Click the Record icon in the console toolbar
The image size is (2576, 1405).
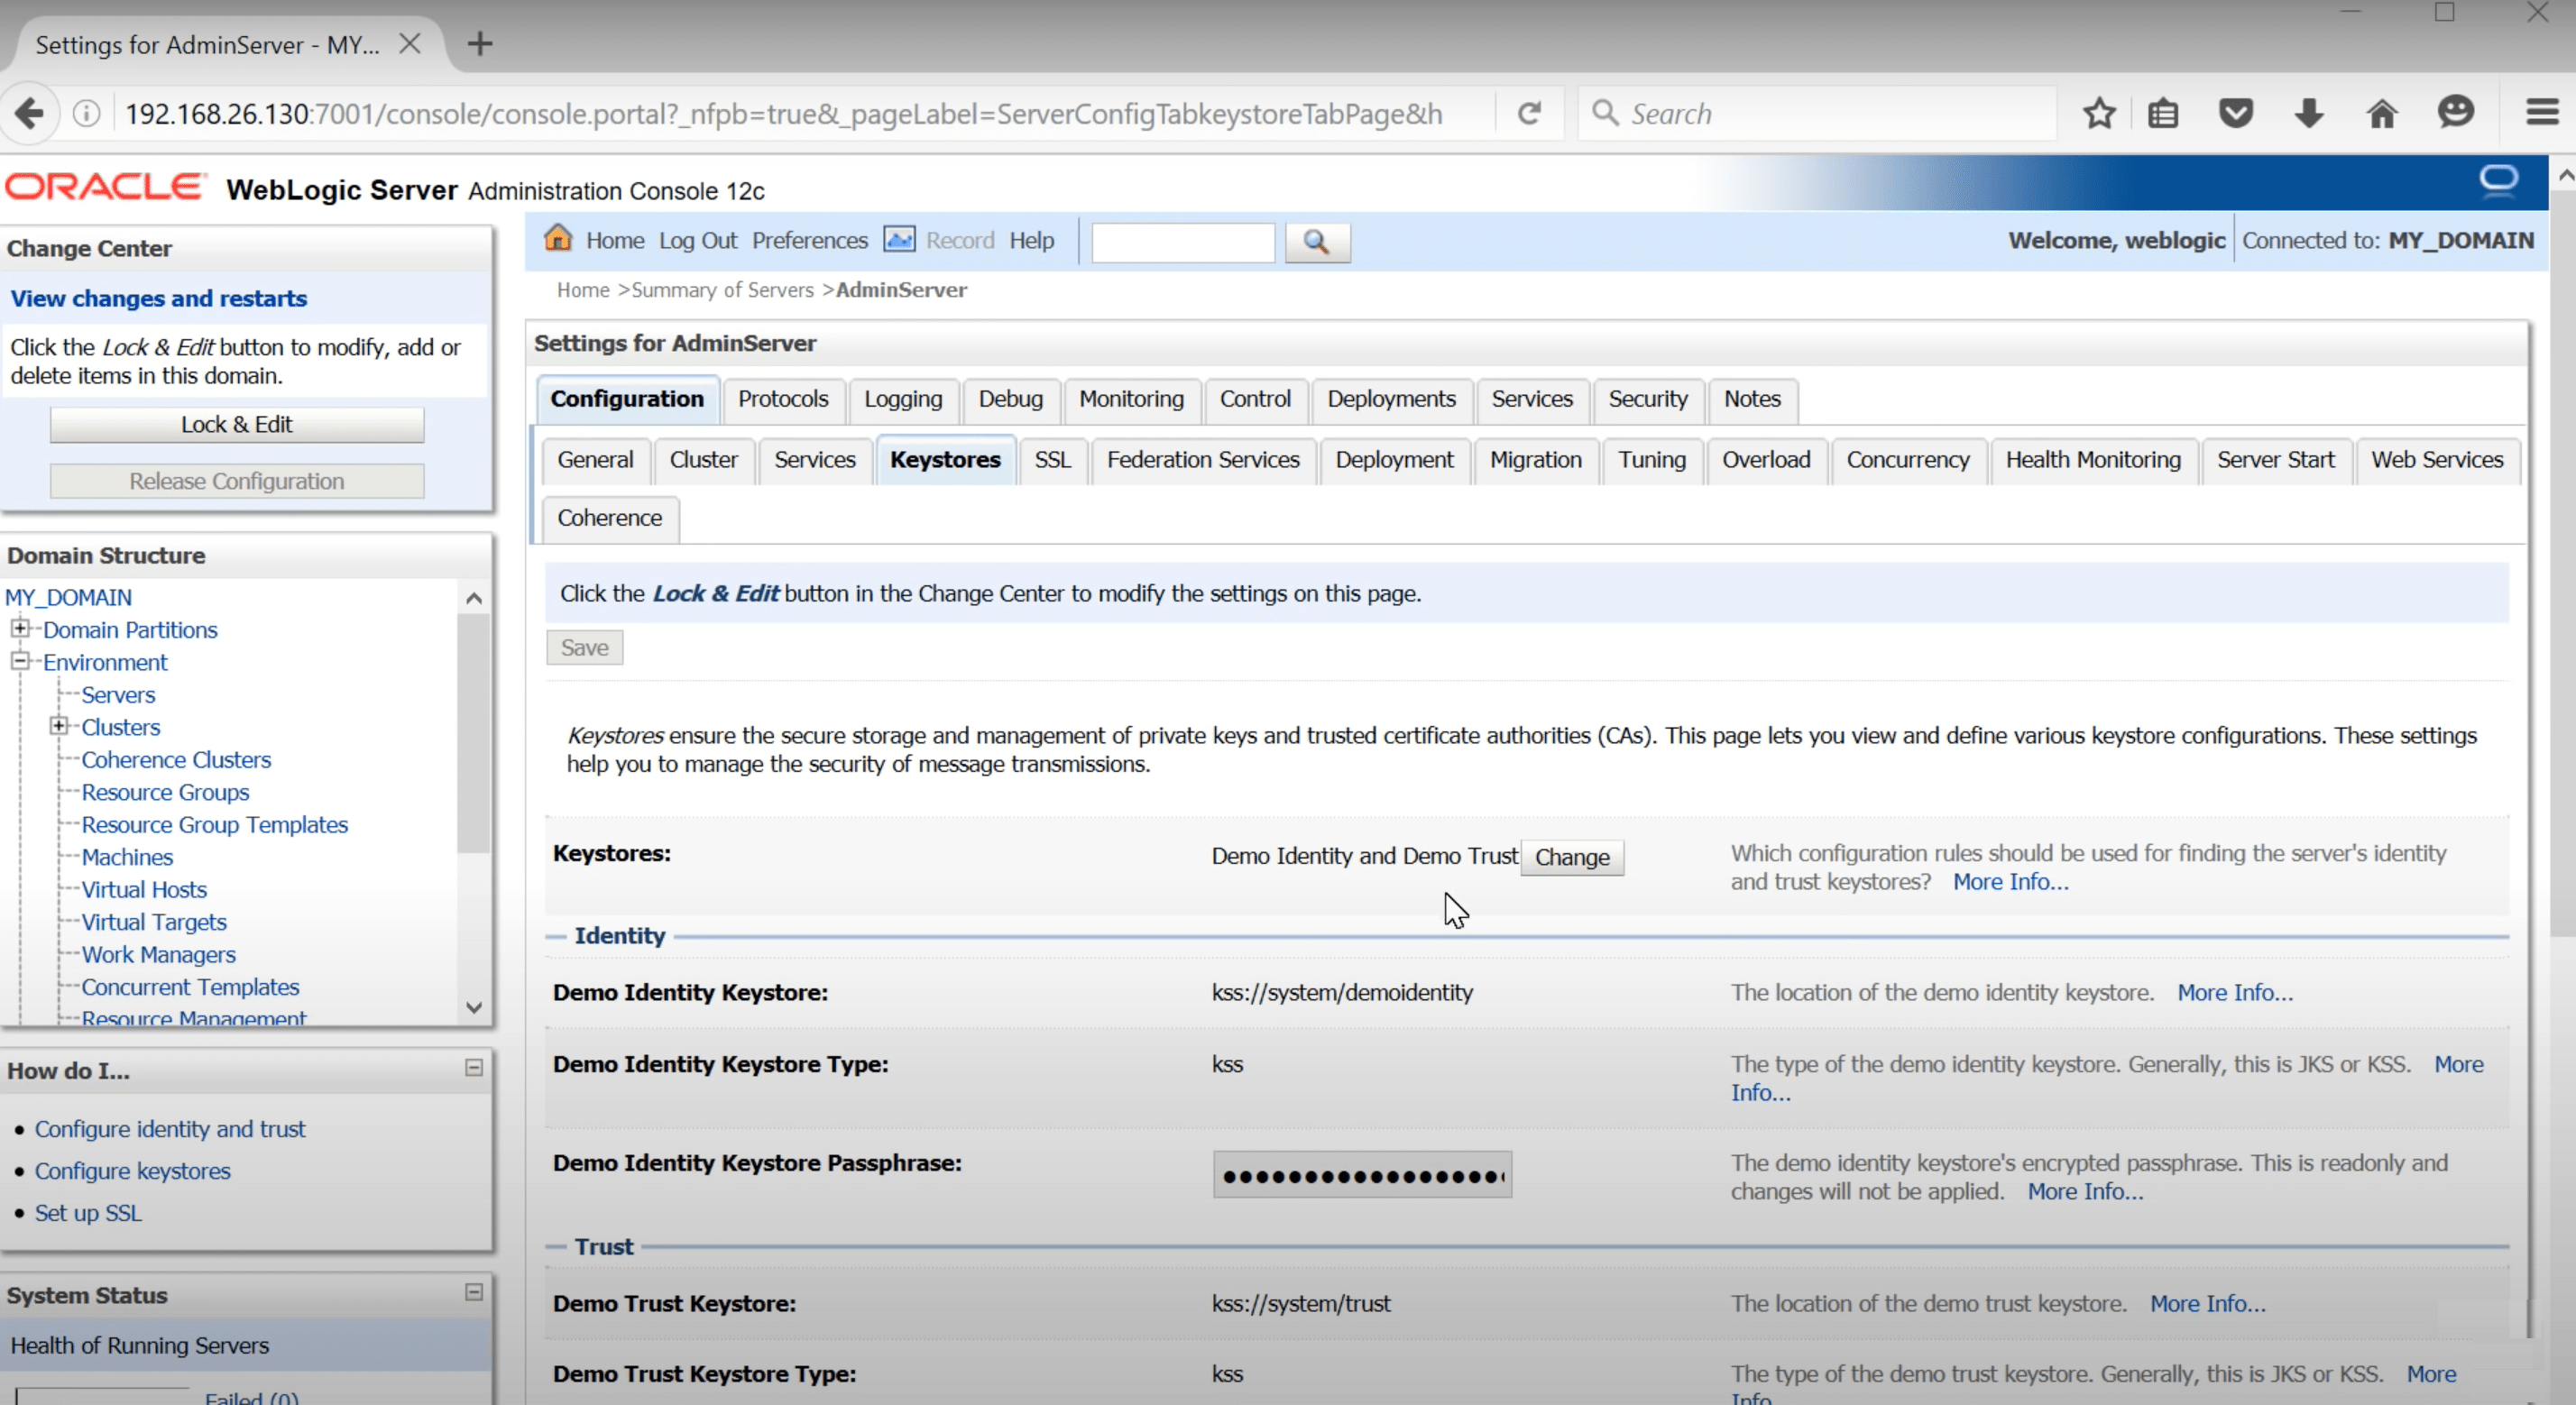coord(899,240)
